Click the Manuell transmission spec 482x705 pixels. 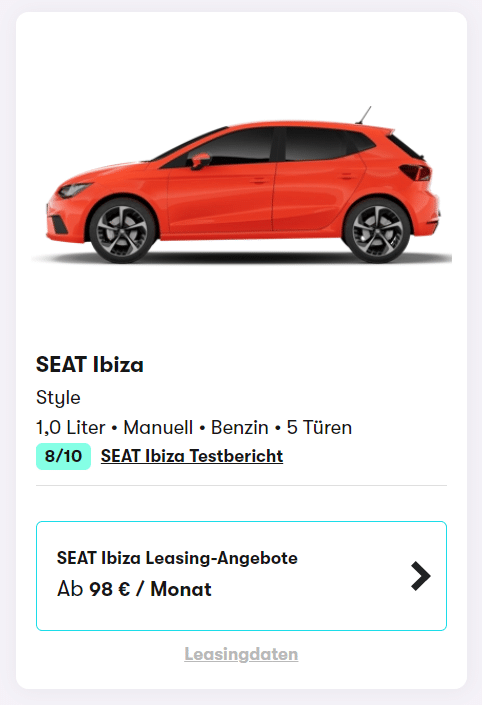coord(158,428)
